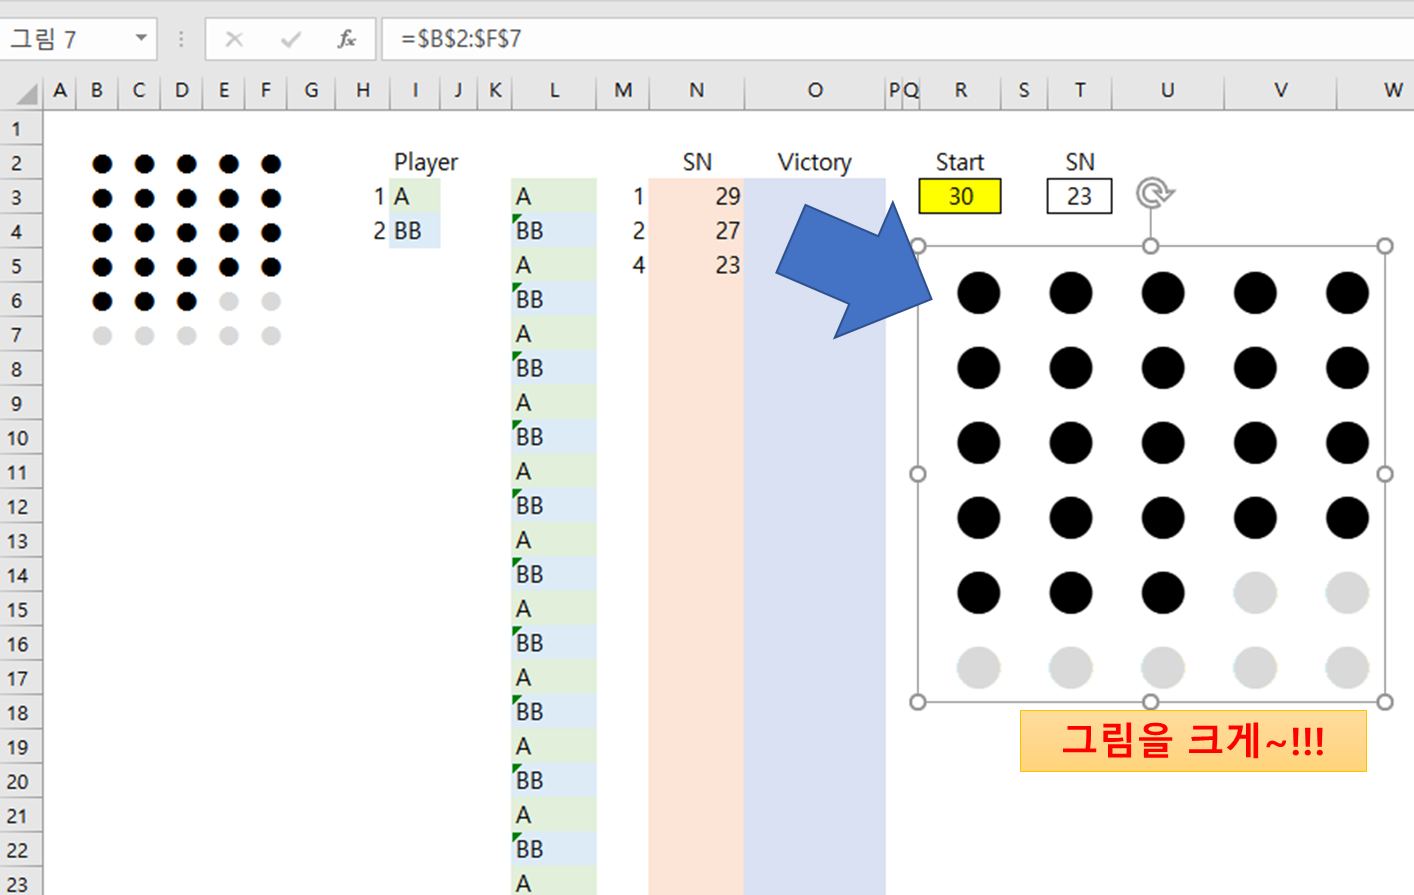Screen dimensions: 1414x895
Task: Select column header V
Action: point(1280,91)
